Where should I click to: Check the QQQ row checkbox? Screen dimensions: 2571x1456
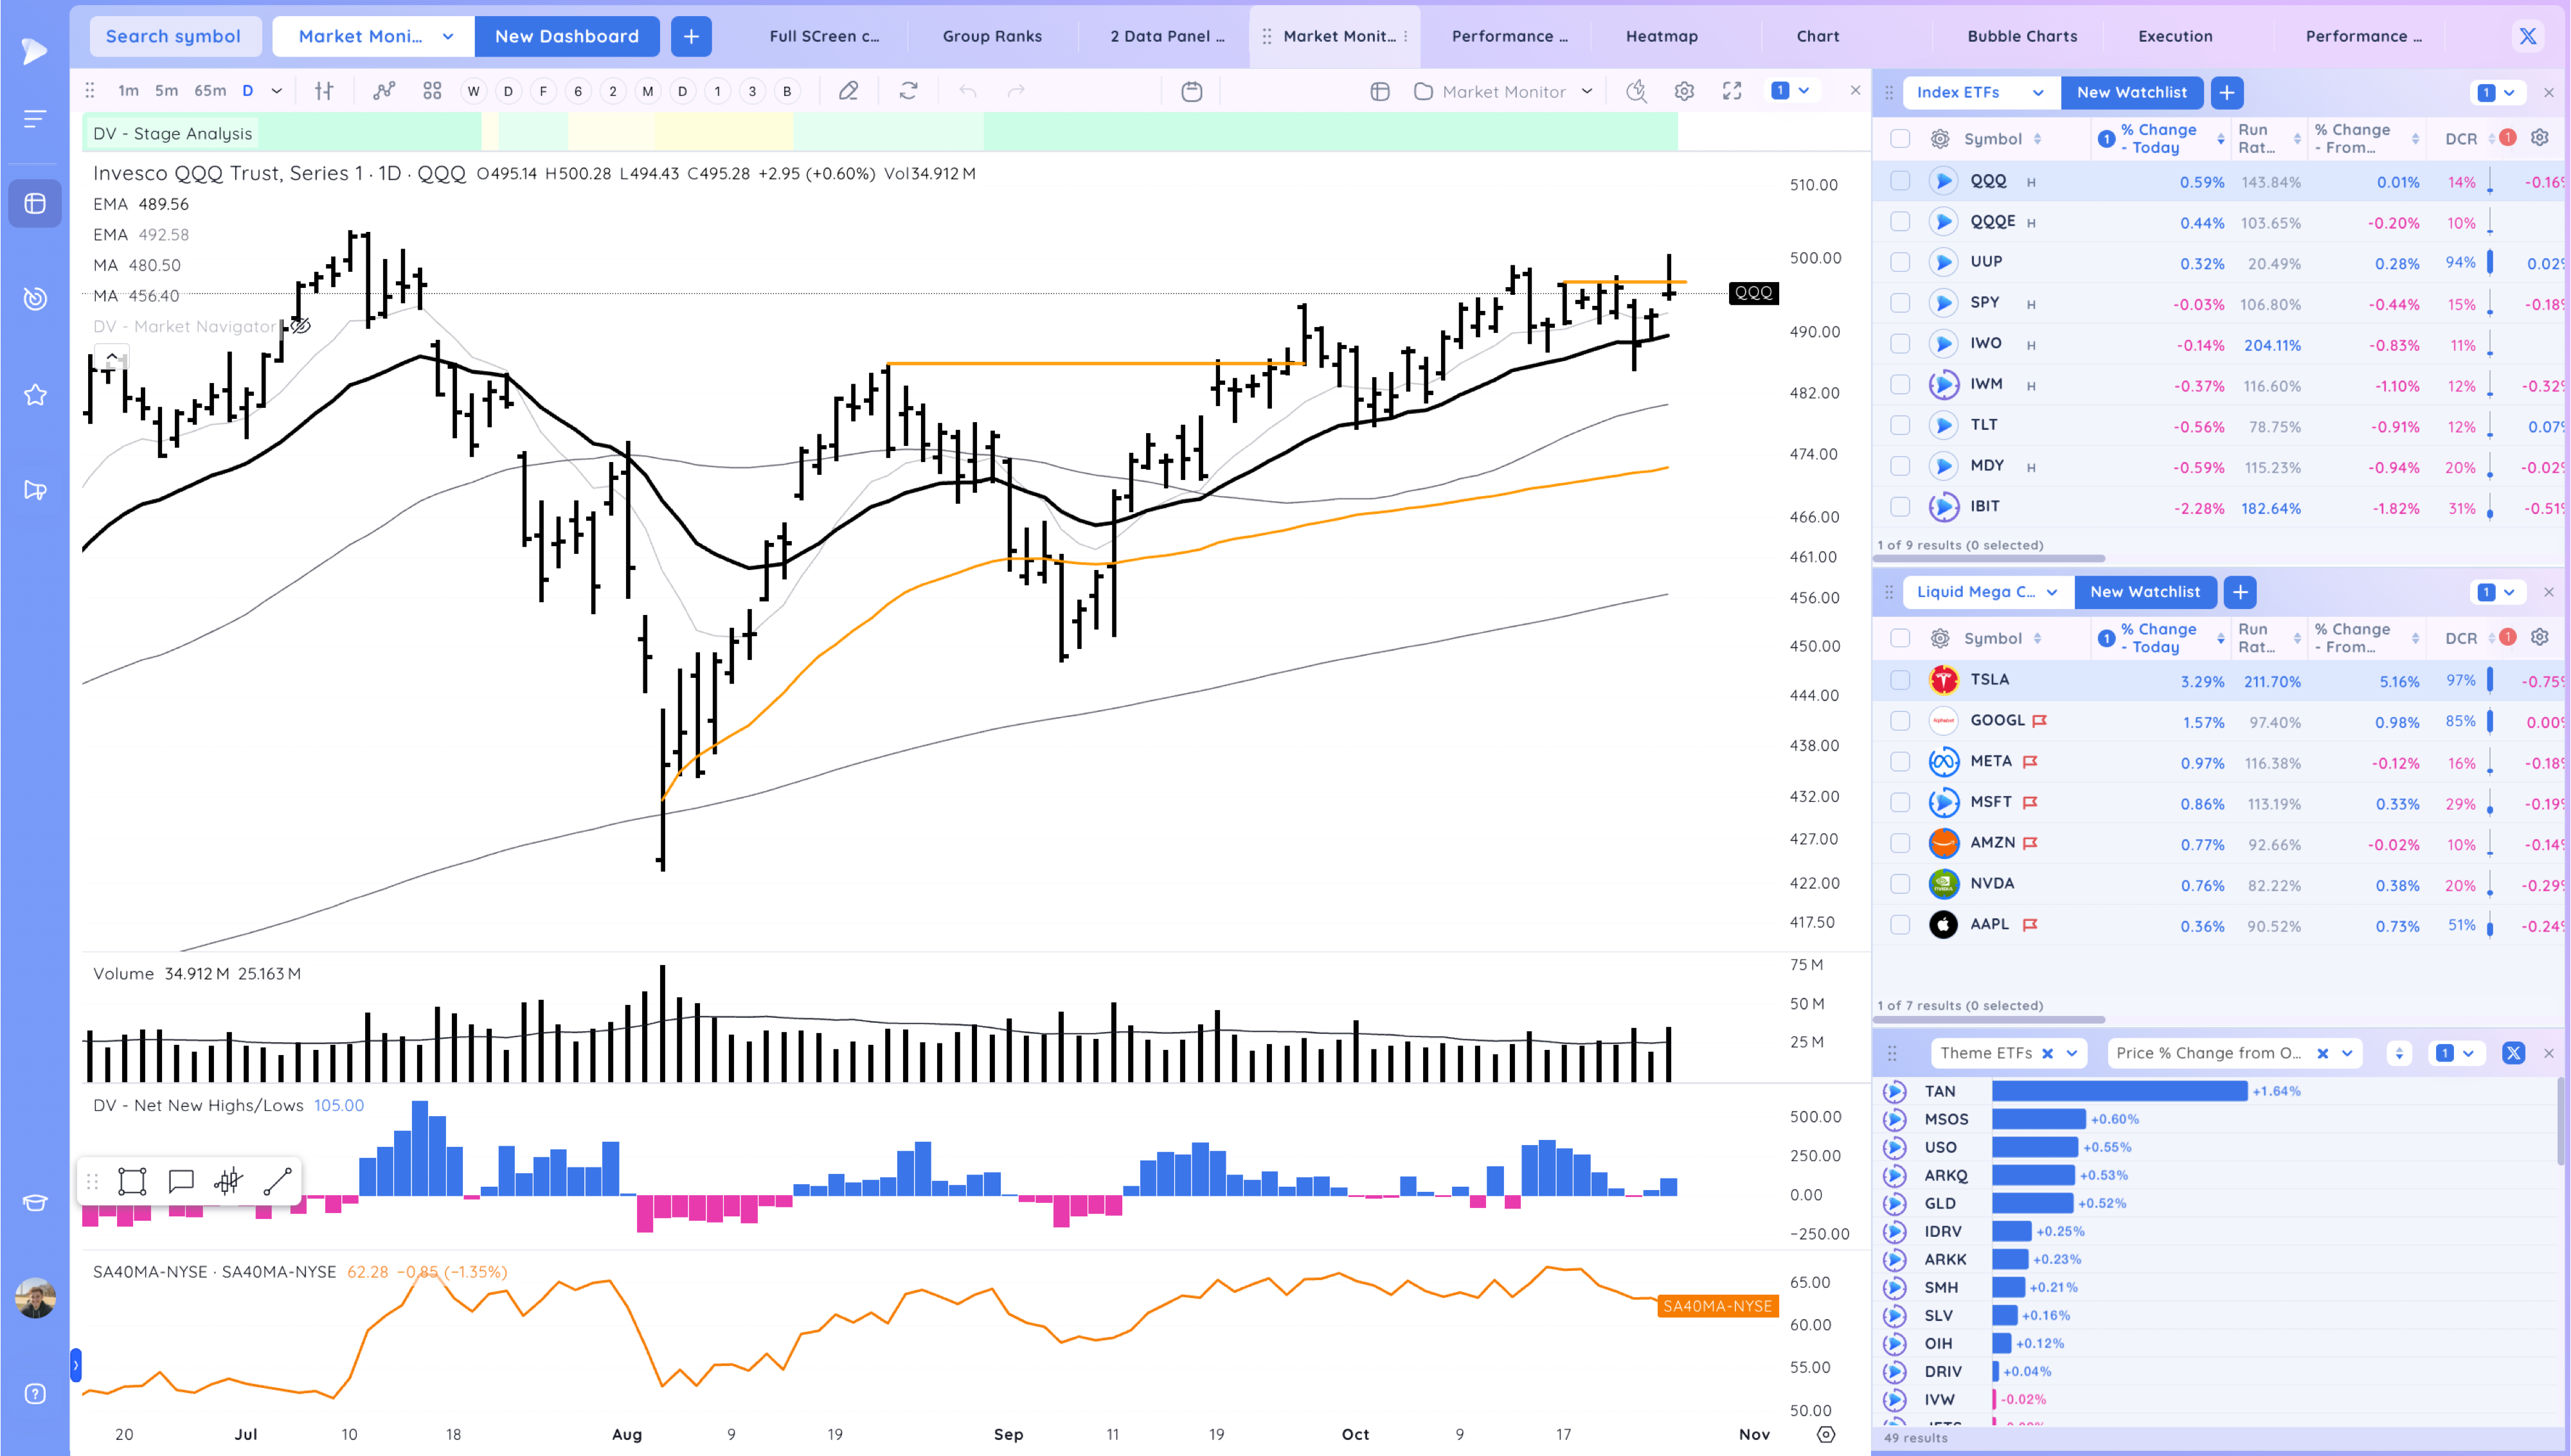tap(1900, 181)
